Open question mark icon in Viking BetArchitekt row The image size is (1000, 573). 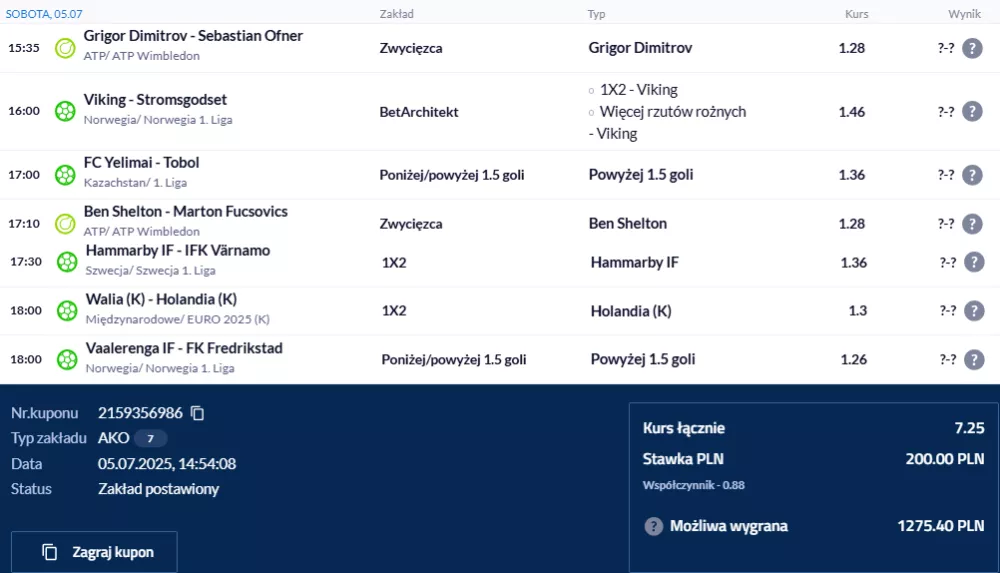pyautogui.click(x=972, y=111)
